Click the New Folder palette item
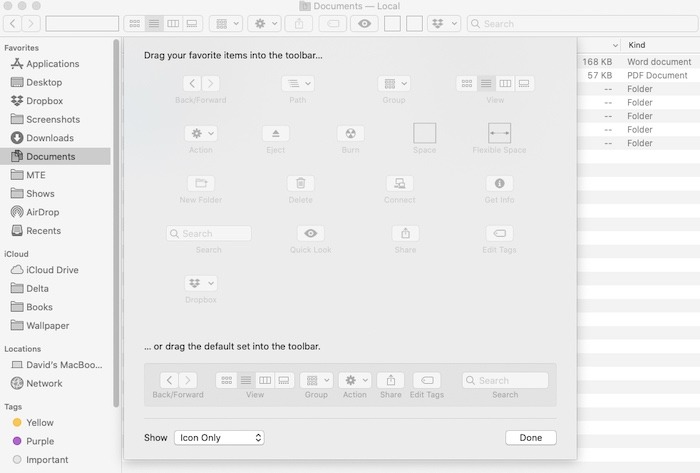700x473 pixels. [201, 183]
